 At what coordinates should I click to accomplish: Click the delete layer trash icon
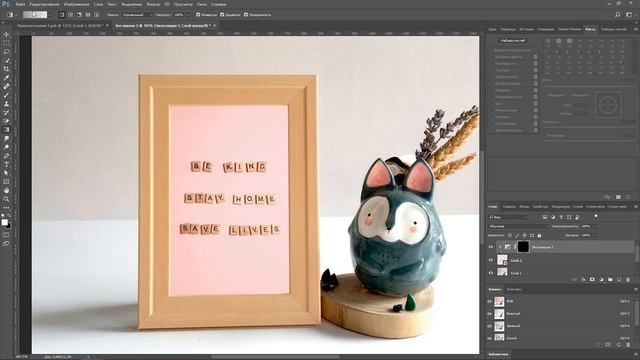click(628, 280)
